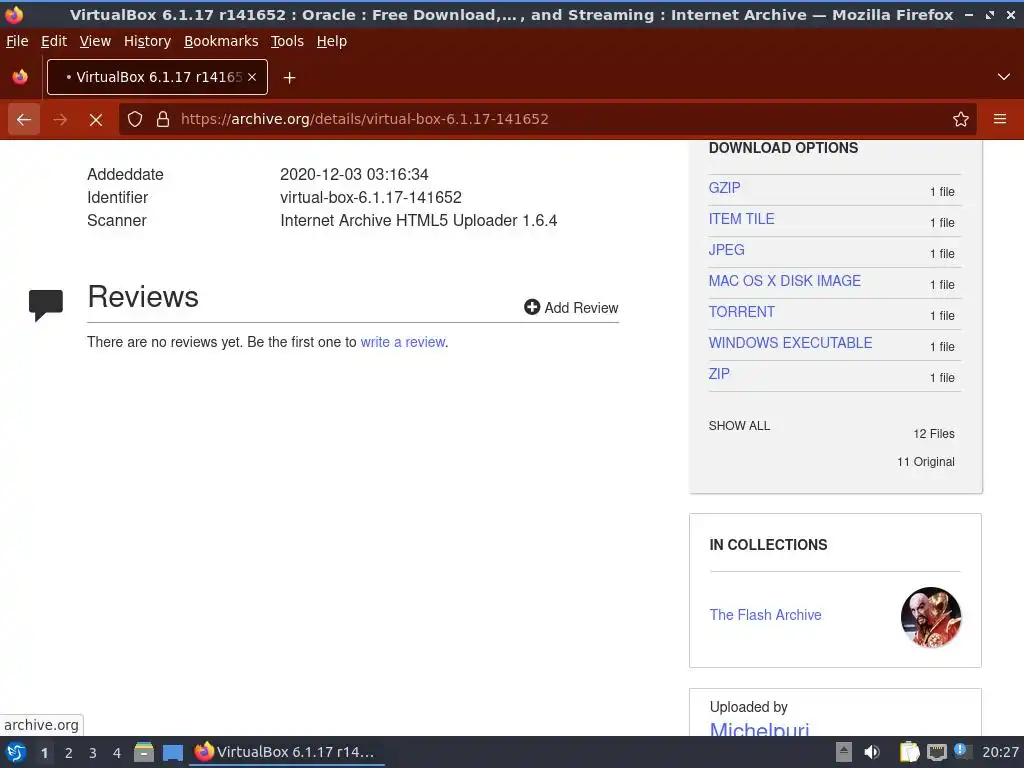Click the Reviews heading

click(143, 296)
